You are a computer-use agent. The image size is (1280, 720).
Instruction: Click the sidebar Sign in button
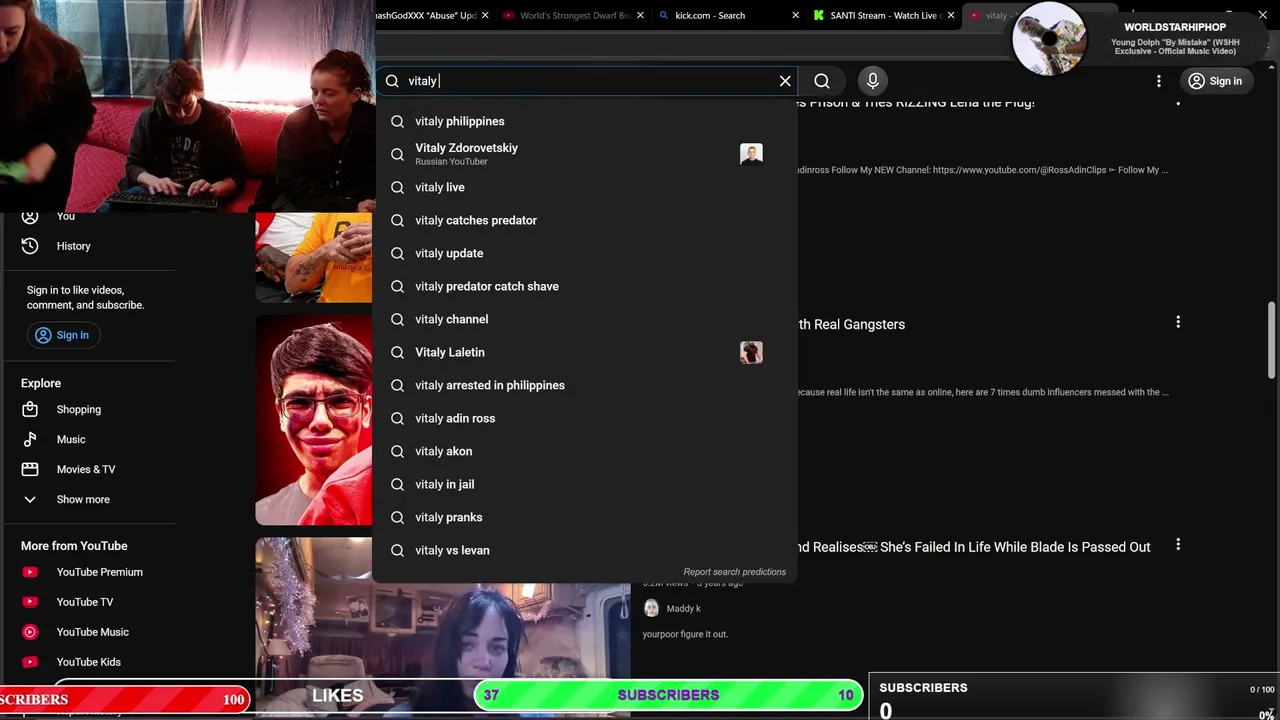(63, 335)
